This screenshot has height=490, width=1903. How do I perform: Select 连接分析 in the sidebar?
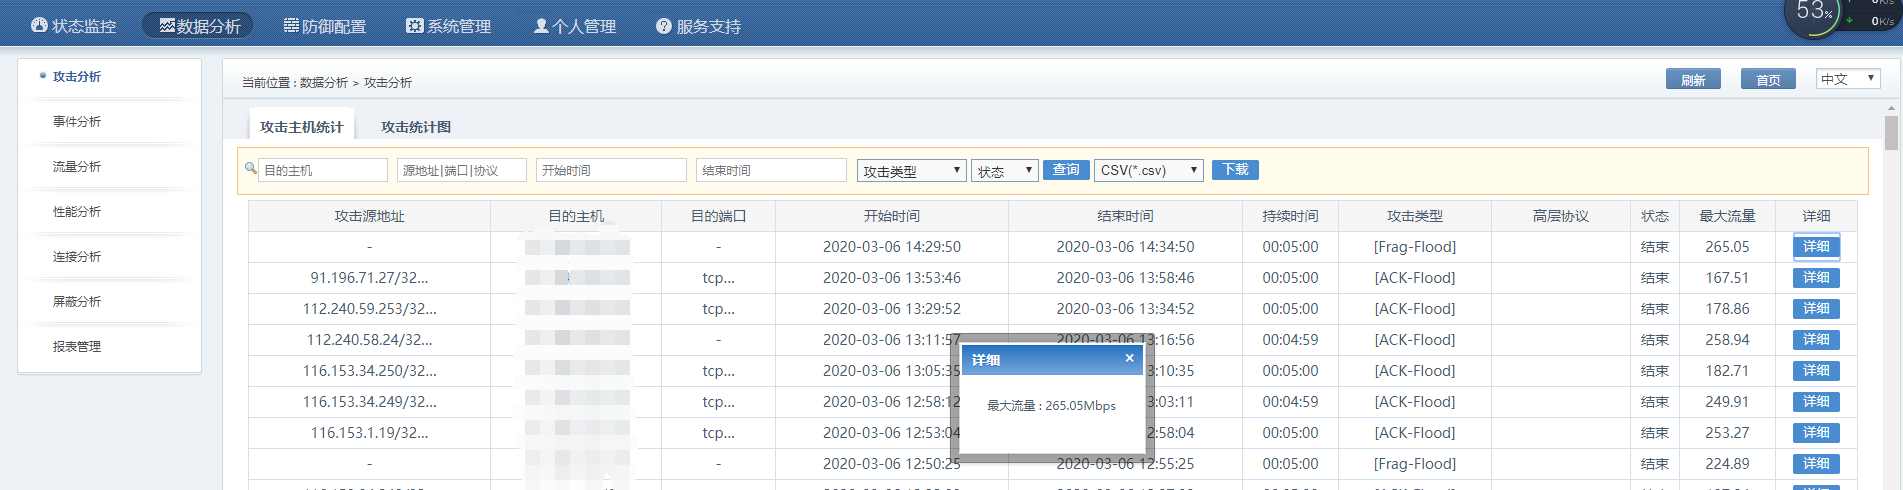(x=77, y=256)
